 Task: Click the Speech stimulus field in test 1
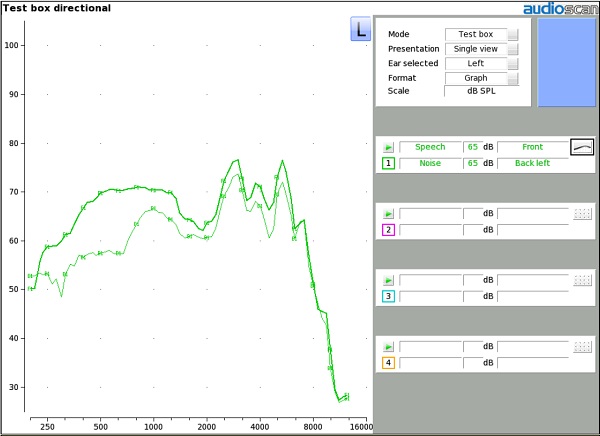point(430,147)
